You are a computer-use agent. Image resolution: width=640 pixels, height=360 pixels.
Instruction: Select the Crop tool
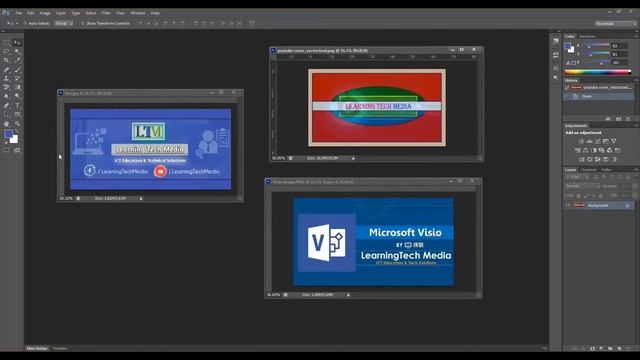coord(7,60)
